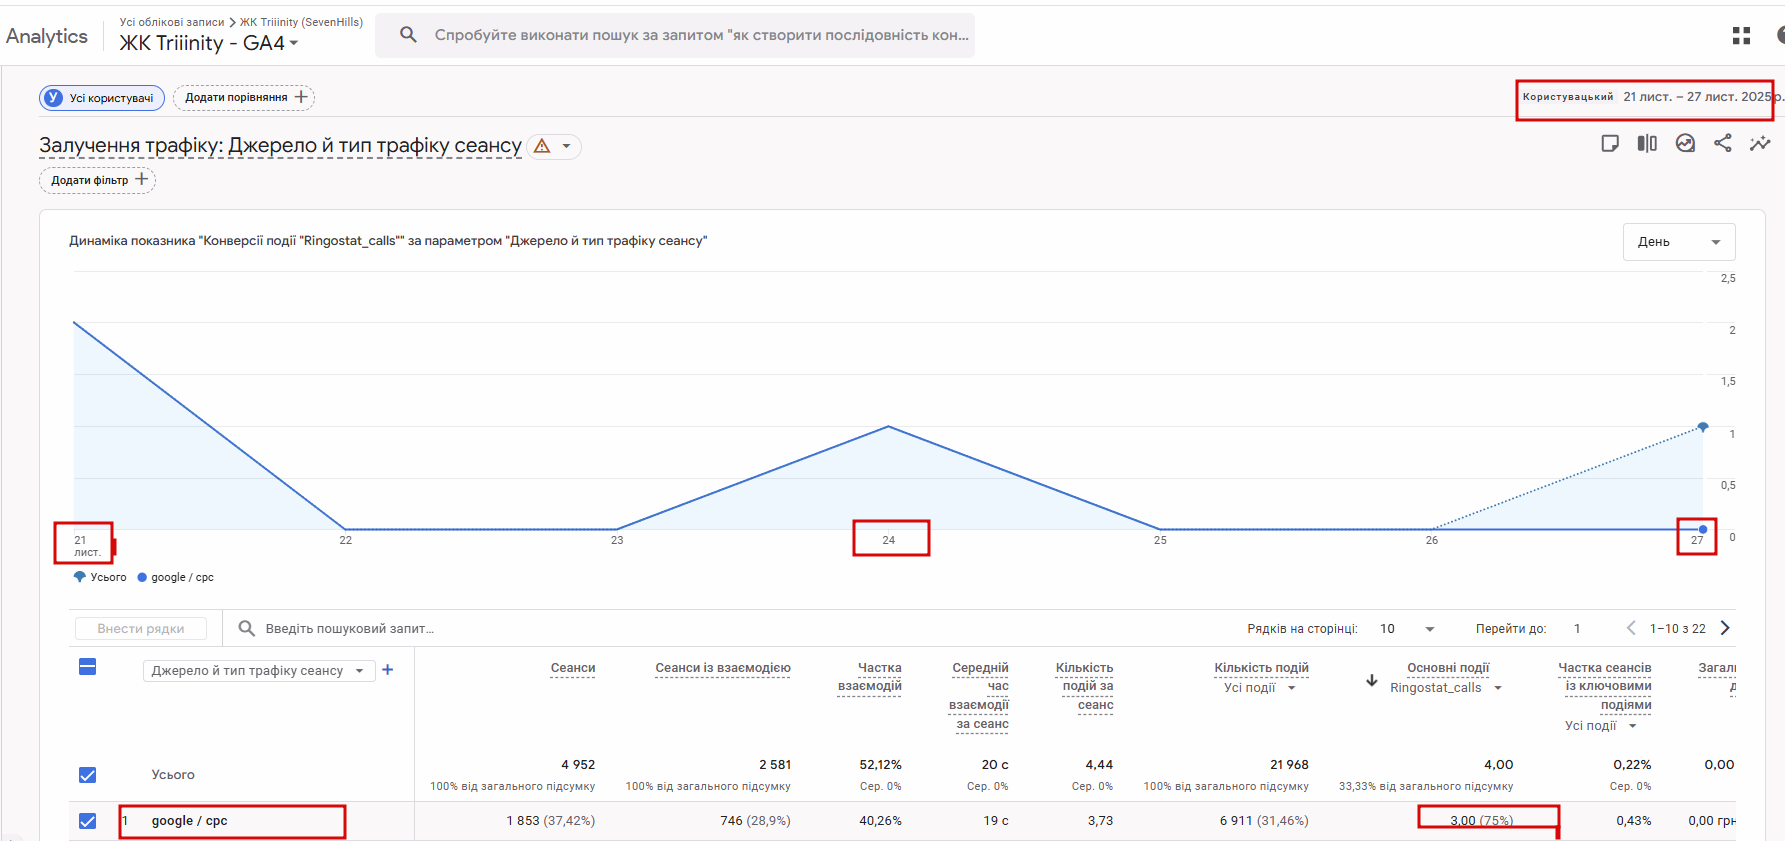Click the chart x-axis label 24
1785x841 pixels.
pos(889,540)
